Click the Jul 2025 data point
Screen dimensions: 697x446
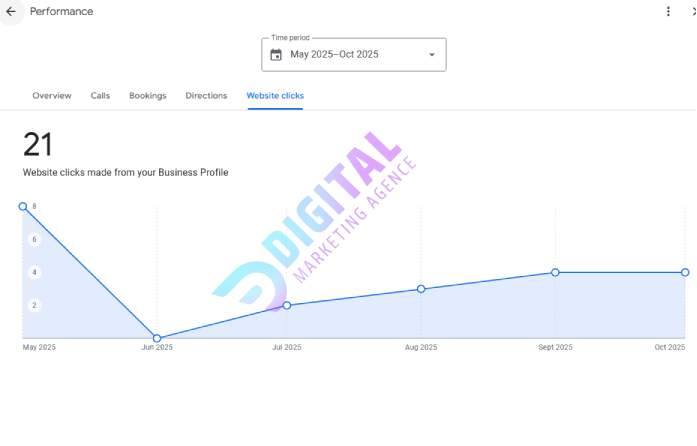[x=287, y=305]
